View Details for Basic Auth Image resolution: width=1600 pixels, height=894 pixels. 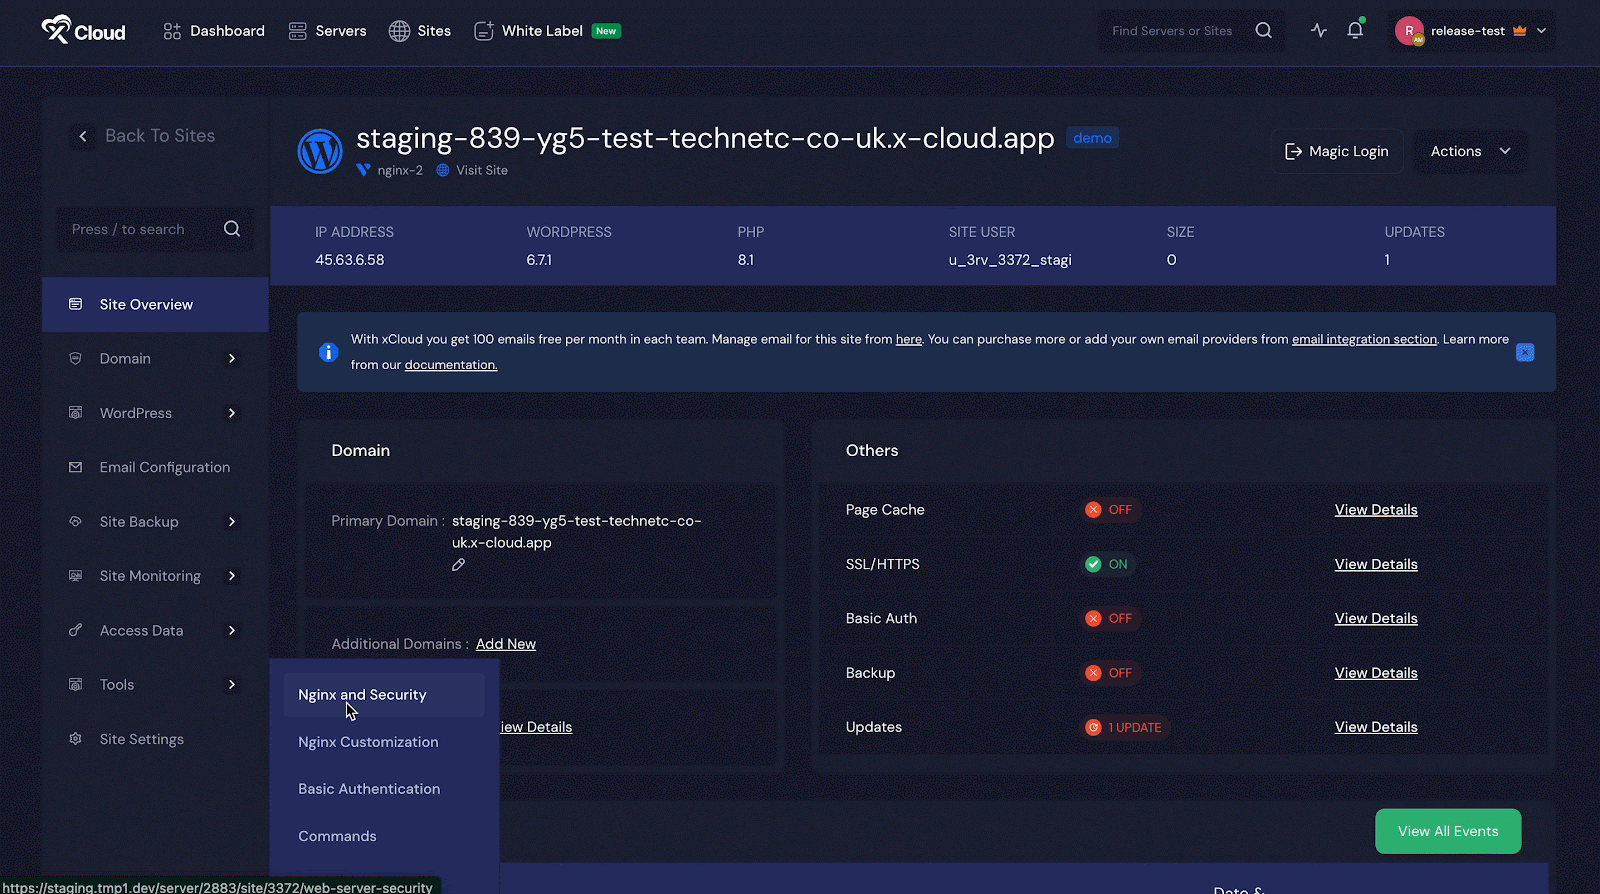(1376, 619)
